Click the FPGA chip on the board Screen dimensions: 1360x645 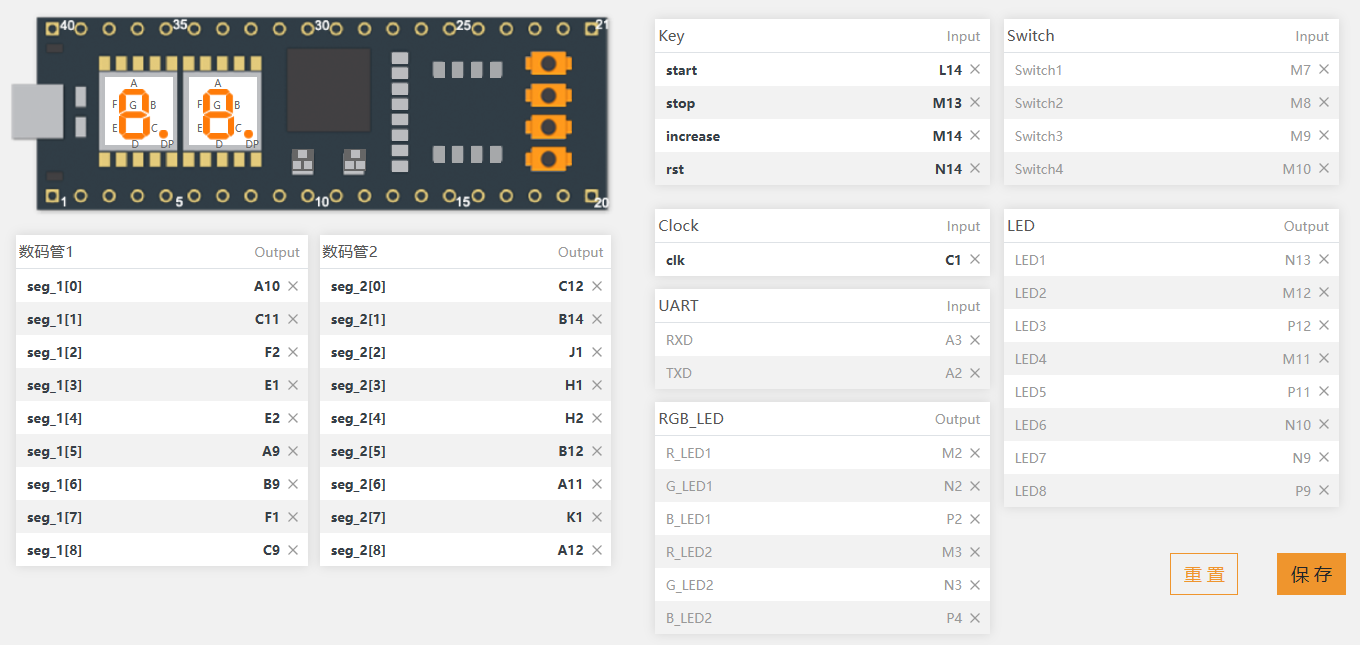[x=329, y=90]
